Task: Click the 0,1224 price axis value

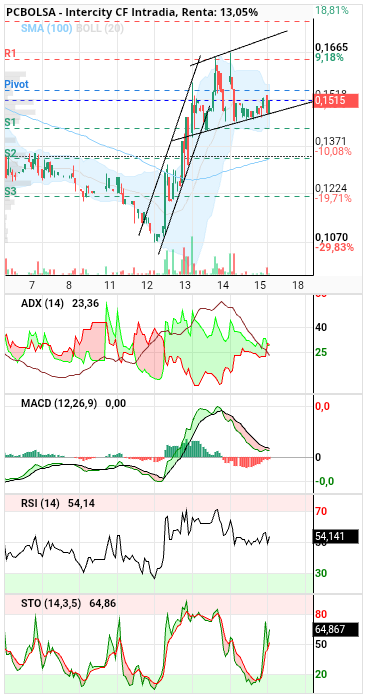Action: pos(331,188)
